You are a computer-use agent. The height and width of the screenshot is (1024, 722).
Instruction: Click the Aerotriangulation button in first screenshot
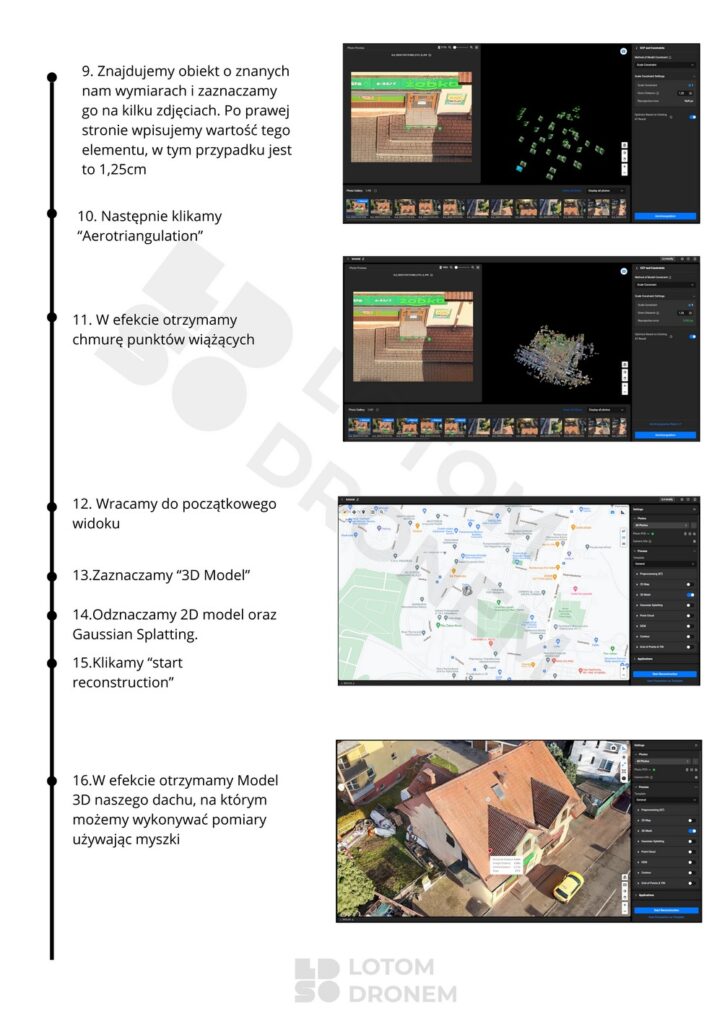[x=665, y=216]
